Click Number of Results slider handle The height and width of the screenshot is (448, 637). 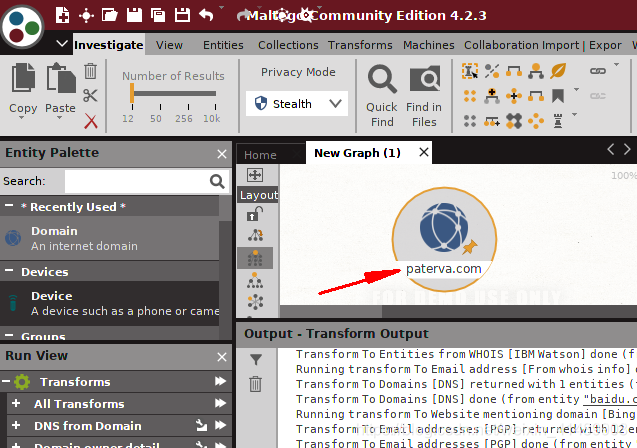tap(132, 93)
